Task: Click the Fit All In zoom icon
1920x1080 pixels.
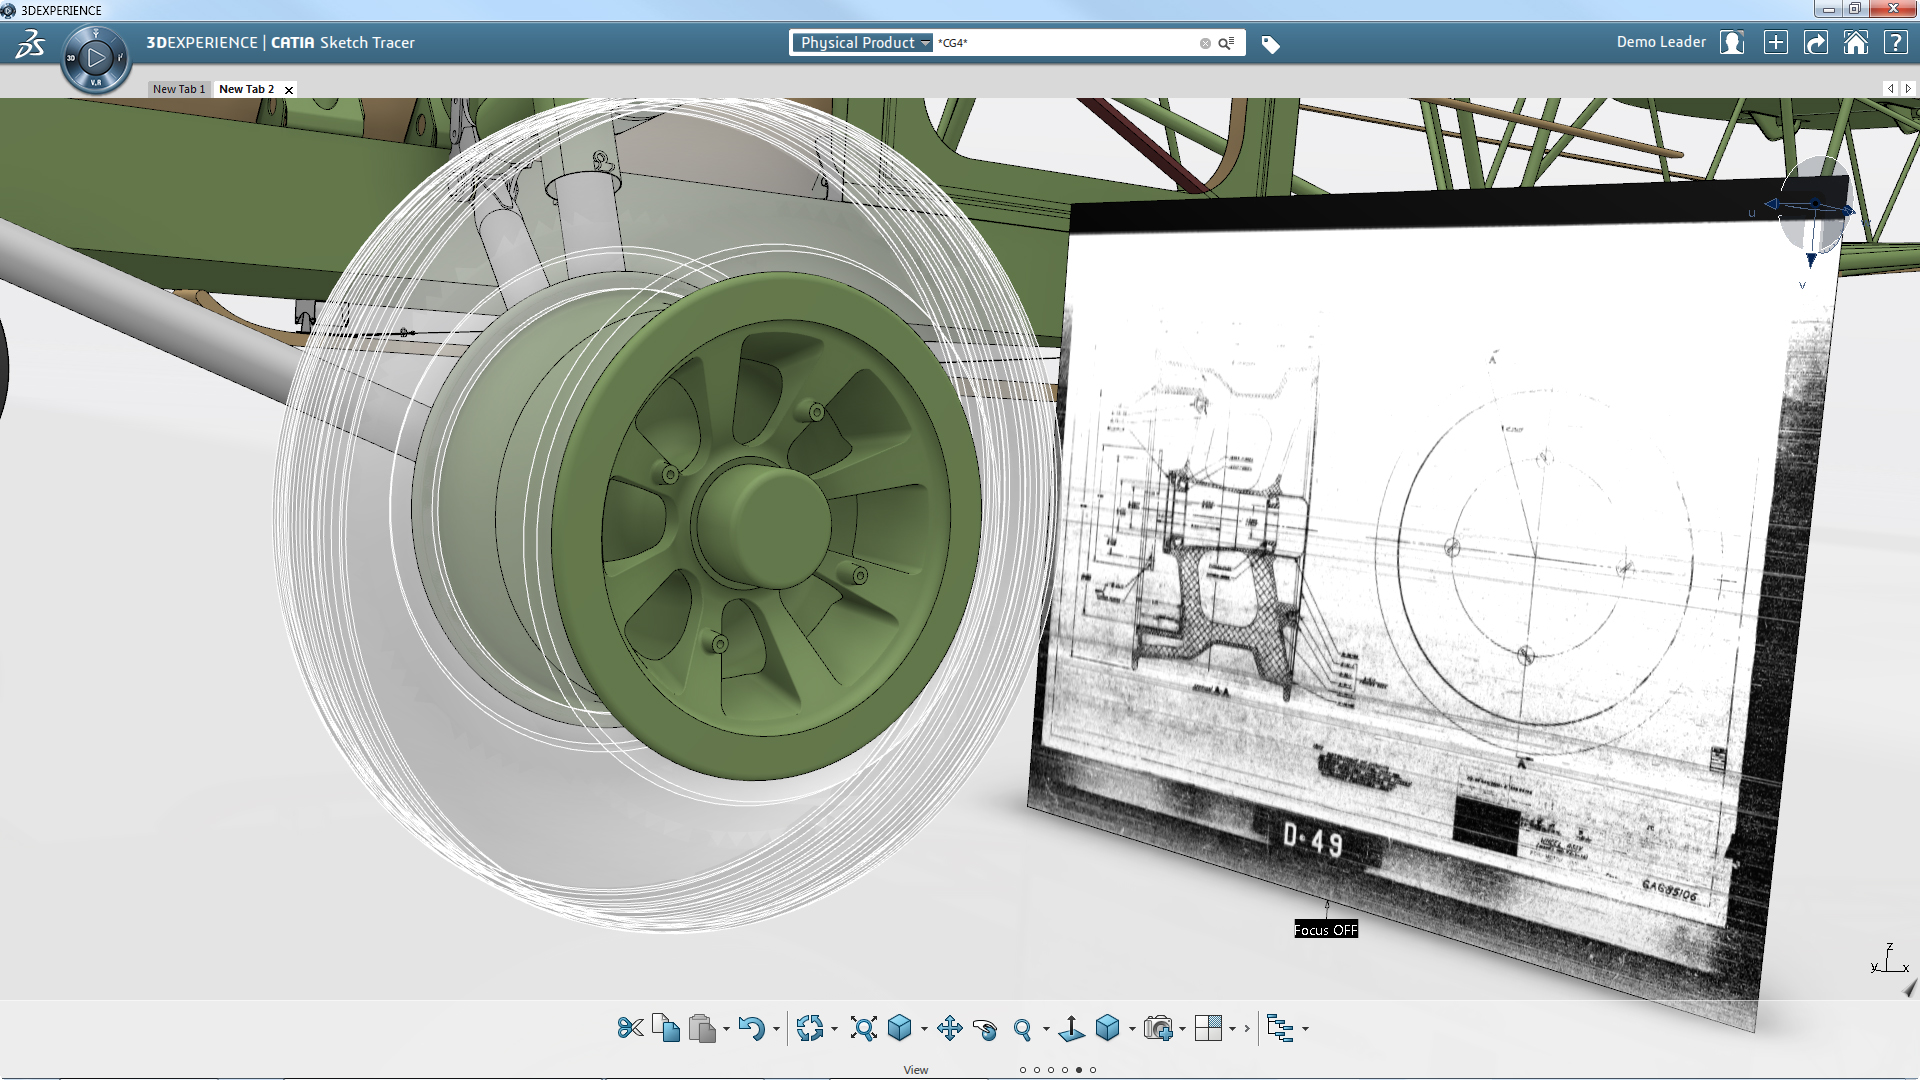Action: coord(863,1028)
